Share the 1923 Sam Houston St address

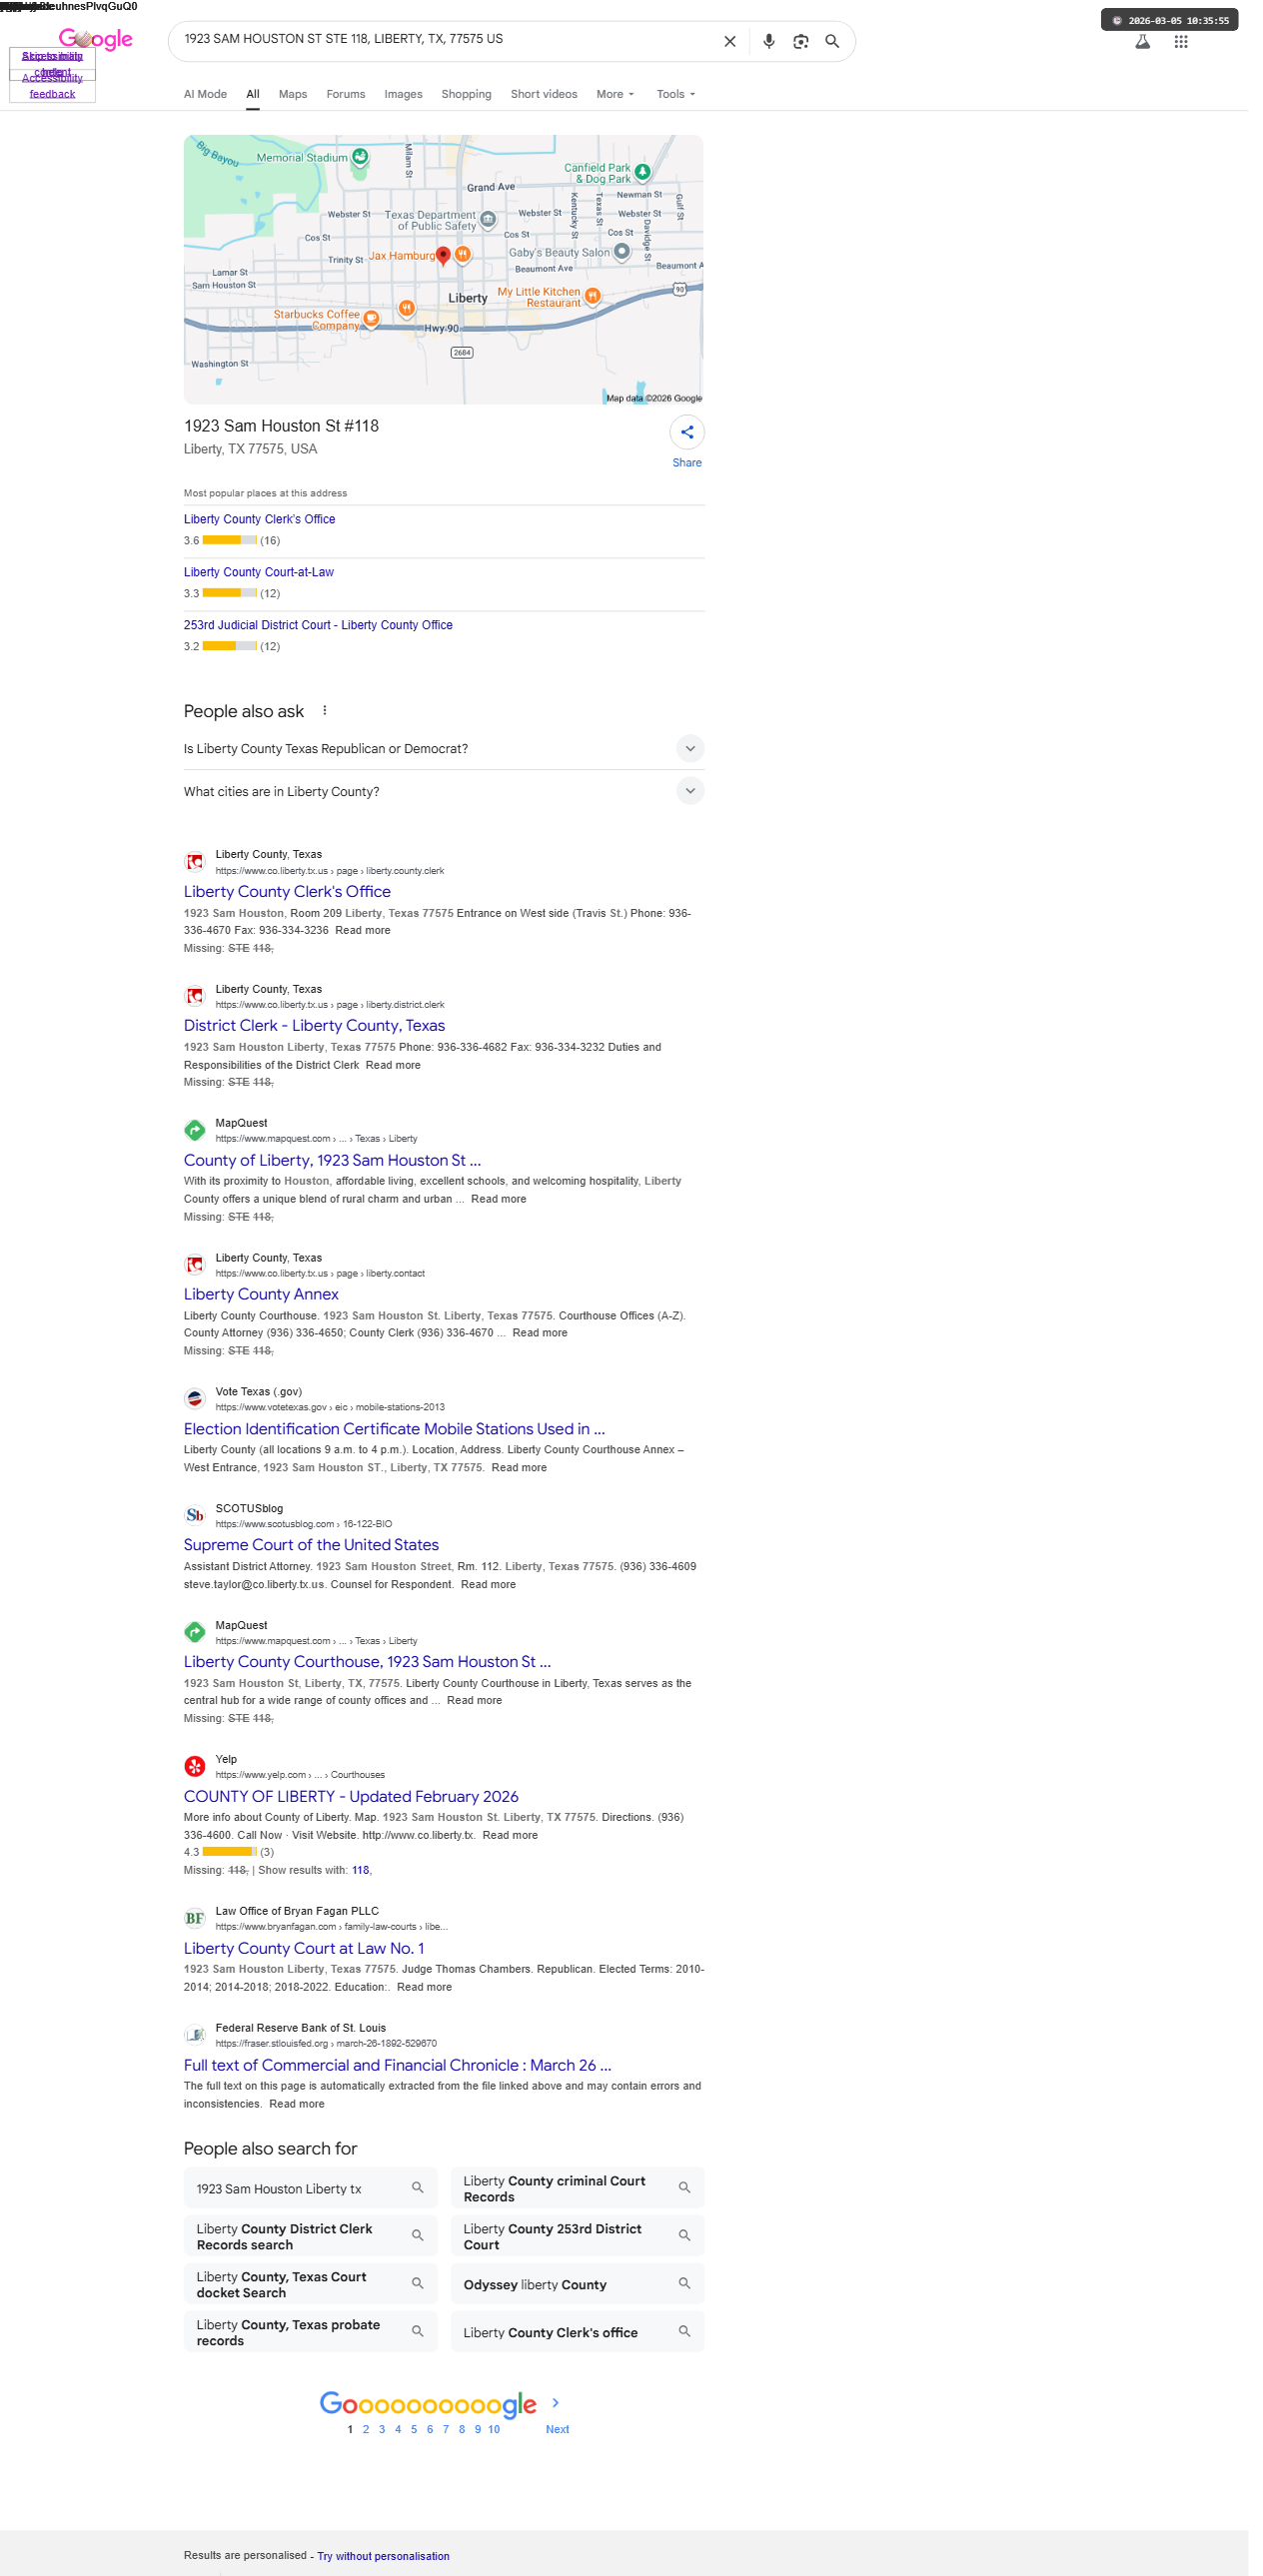click(687, 432)
